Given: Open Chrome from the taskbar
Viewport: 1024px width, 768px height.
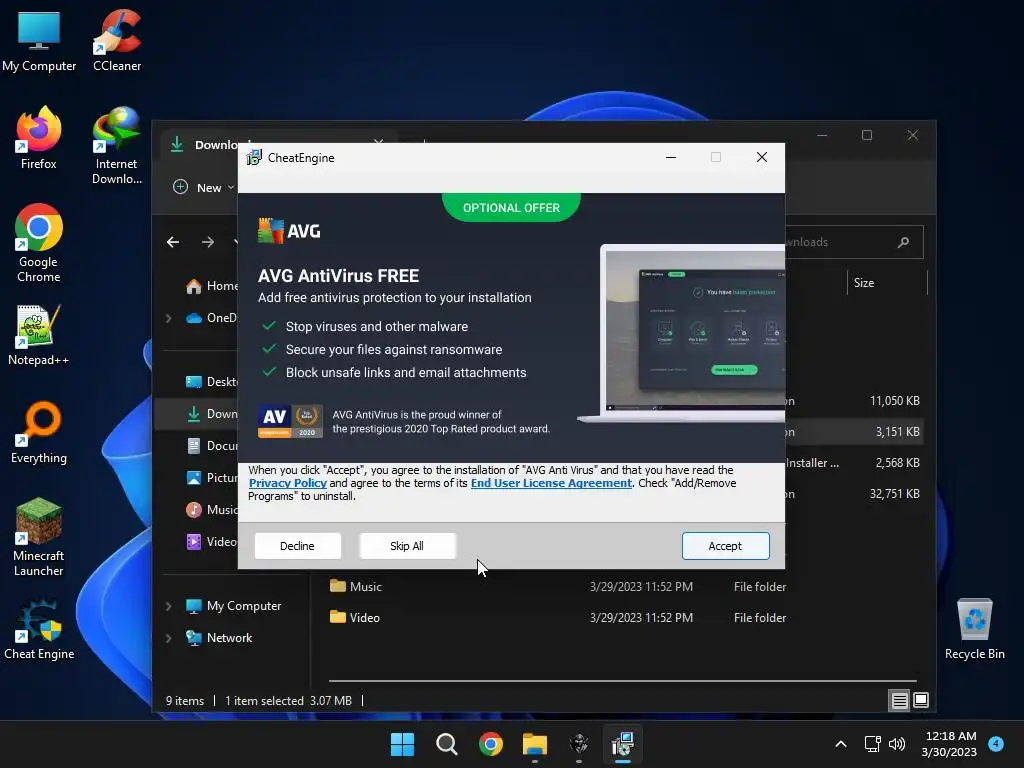Looking at the screenshot, I should pyautogui.click(x=490, y=744).
